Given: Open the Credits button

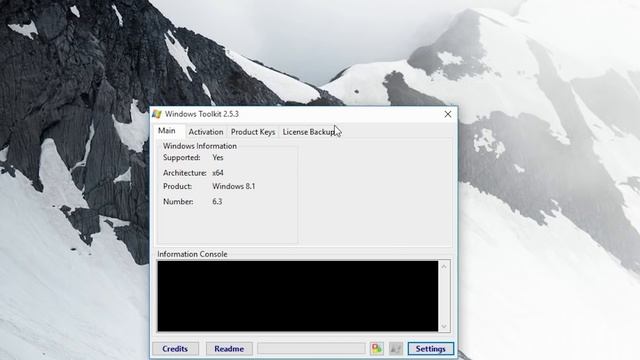Looking at the screenshot, I should click(175, 349).
